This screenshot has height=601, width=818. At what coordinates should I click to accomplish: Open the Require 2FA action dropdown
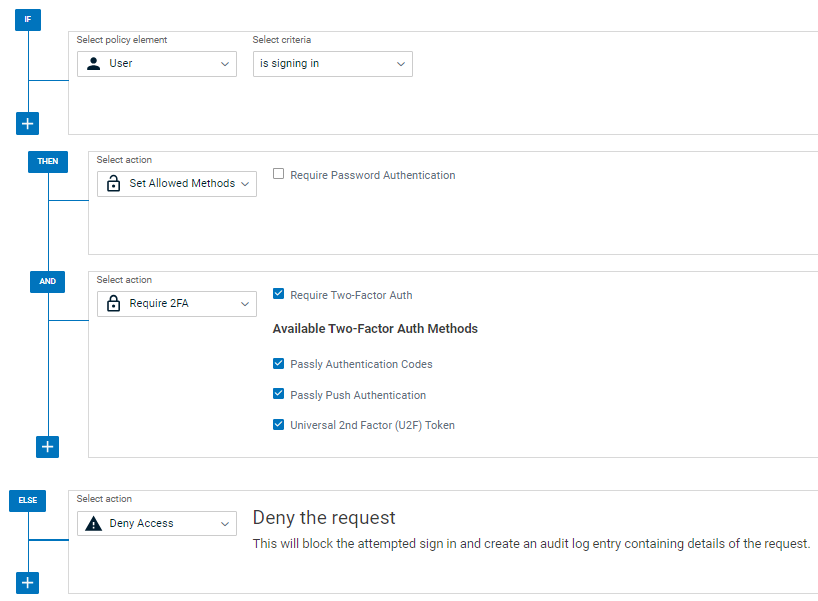coord(177,304)
